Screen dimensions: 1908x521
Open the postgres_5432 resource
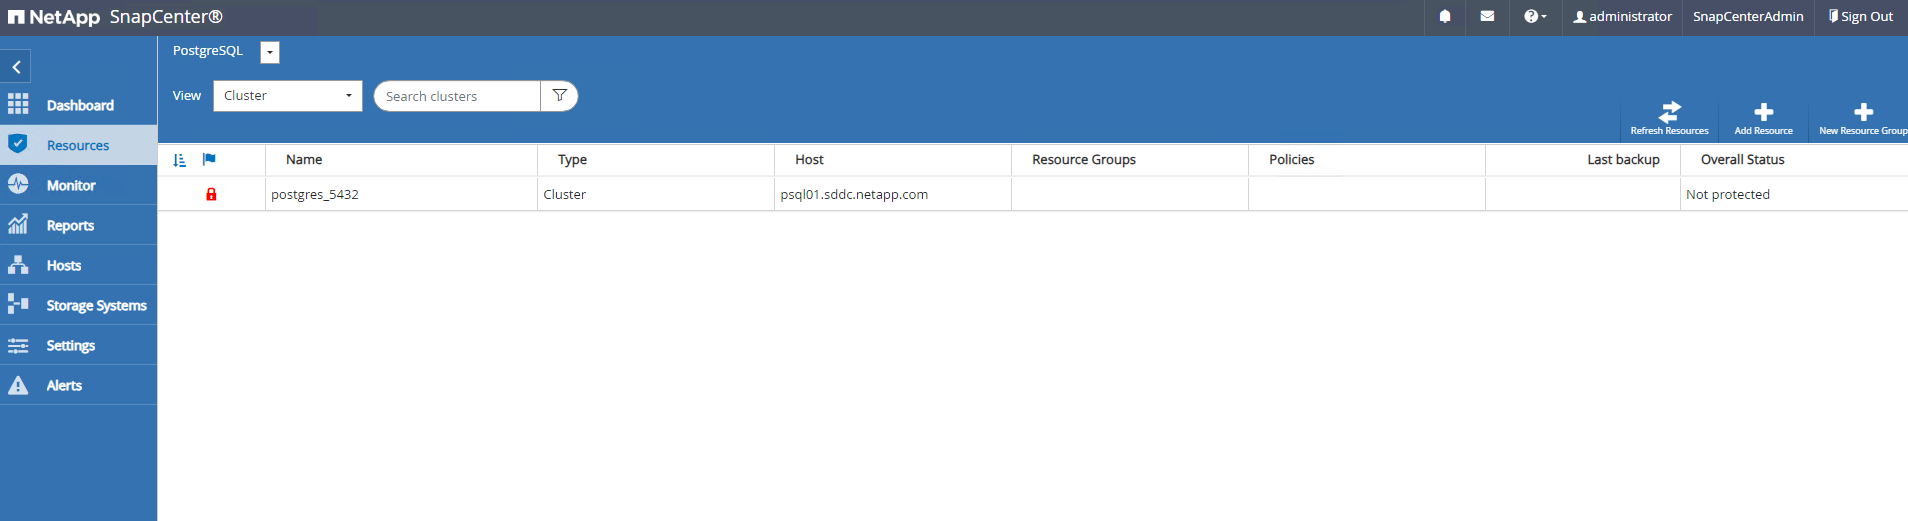click(315, 195)
